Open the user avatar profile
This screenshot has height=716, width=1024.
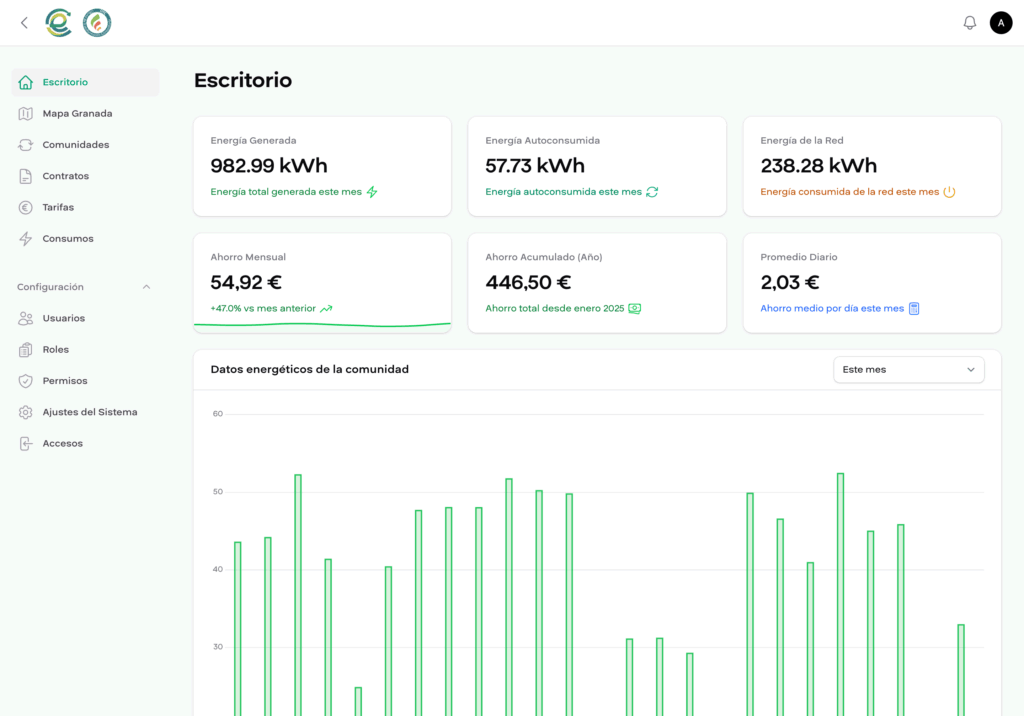[x=1001, y=22]
